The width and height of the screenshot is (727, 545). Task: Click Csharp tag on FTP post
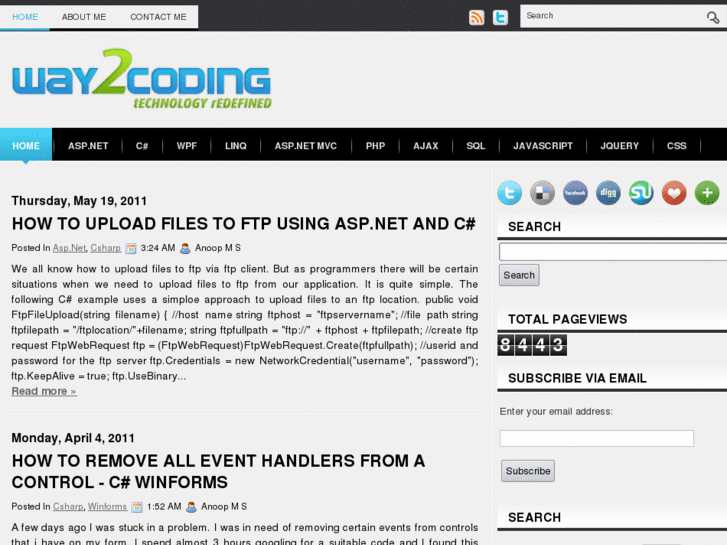(106, 248)
